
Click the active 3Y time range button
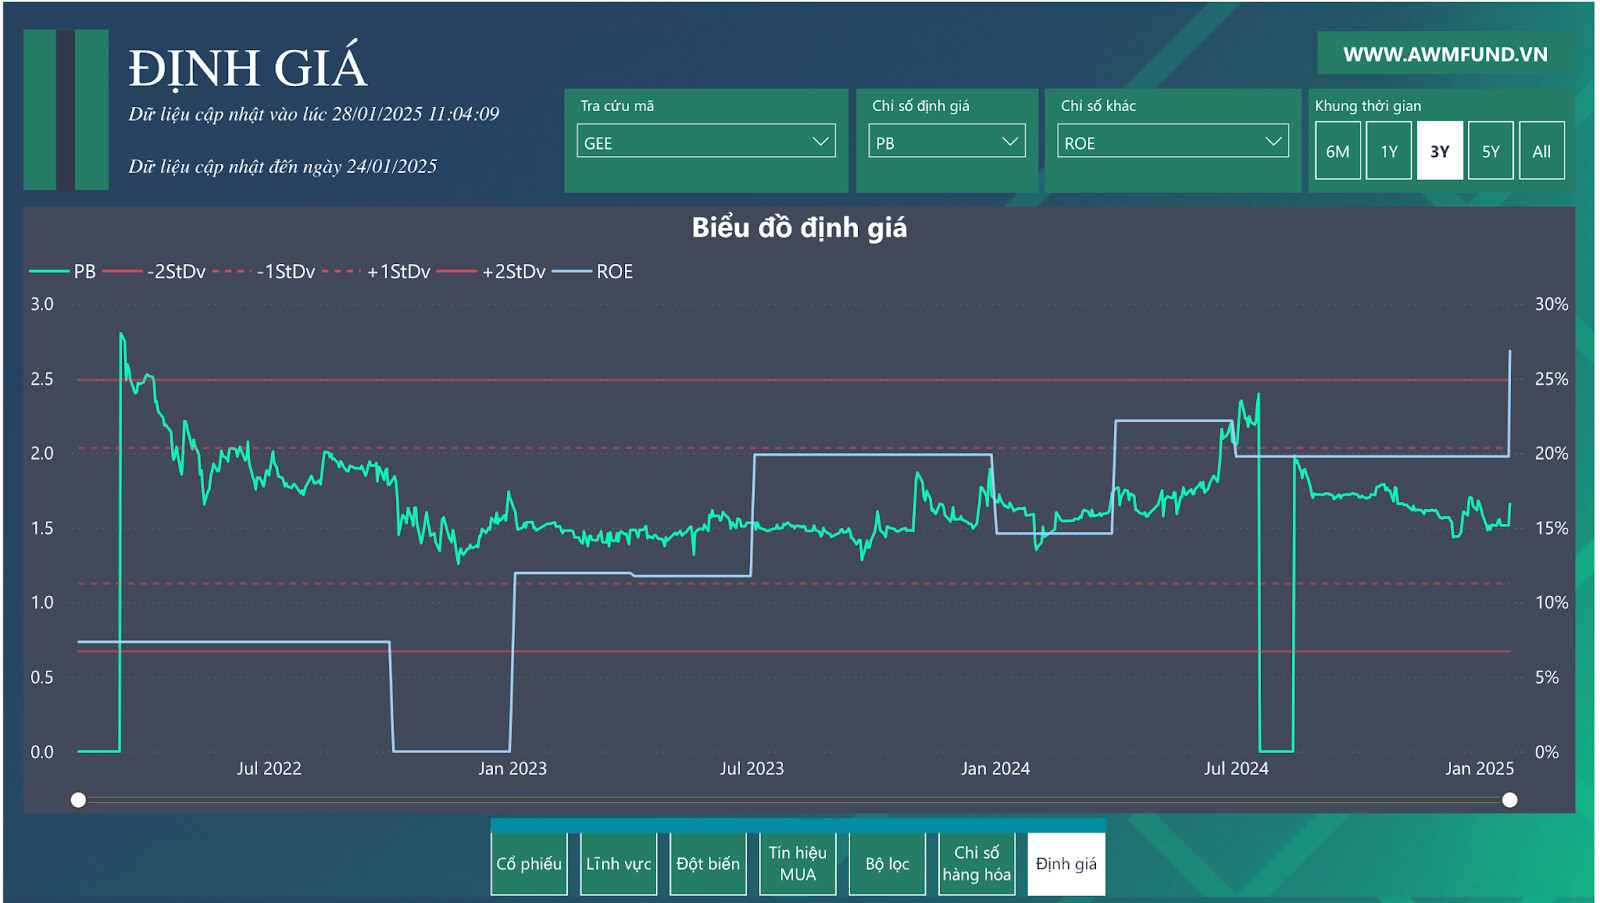[1439, 151]
